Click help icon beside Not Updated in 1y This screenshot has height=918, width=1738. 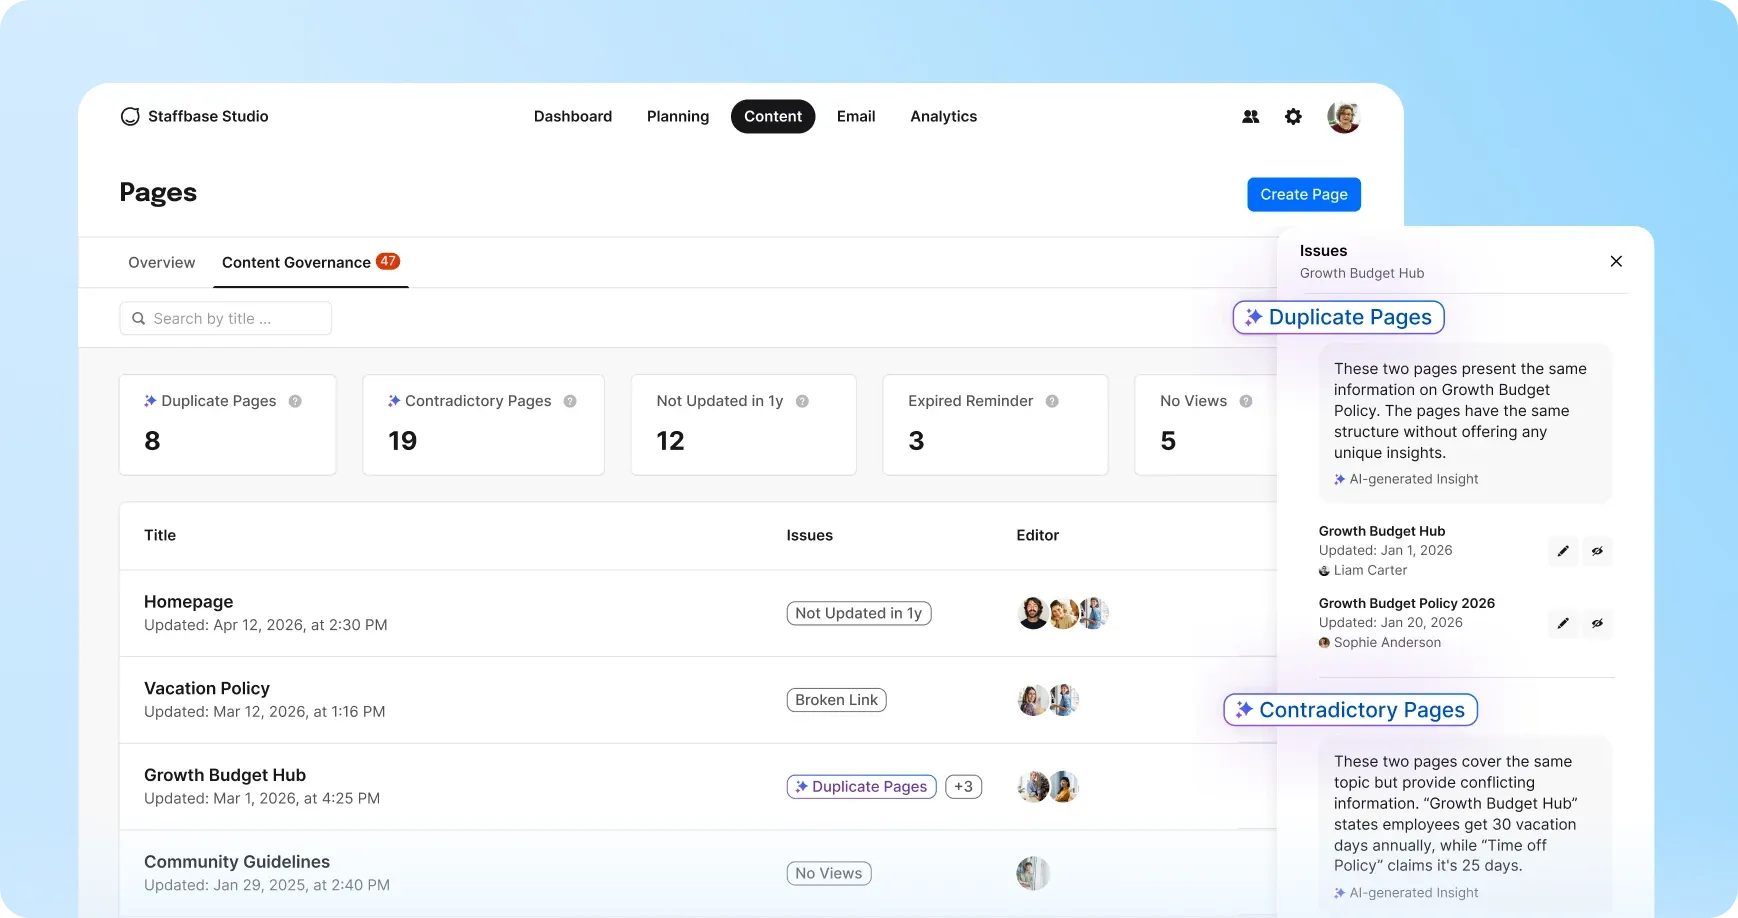(x=802, y=401)
